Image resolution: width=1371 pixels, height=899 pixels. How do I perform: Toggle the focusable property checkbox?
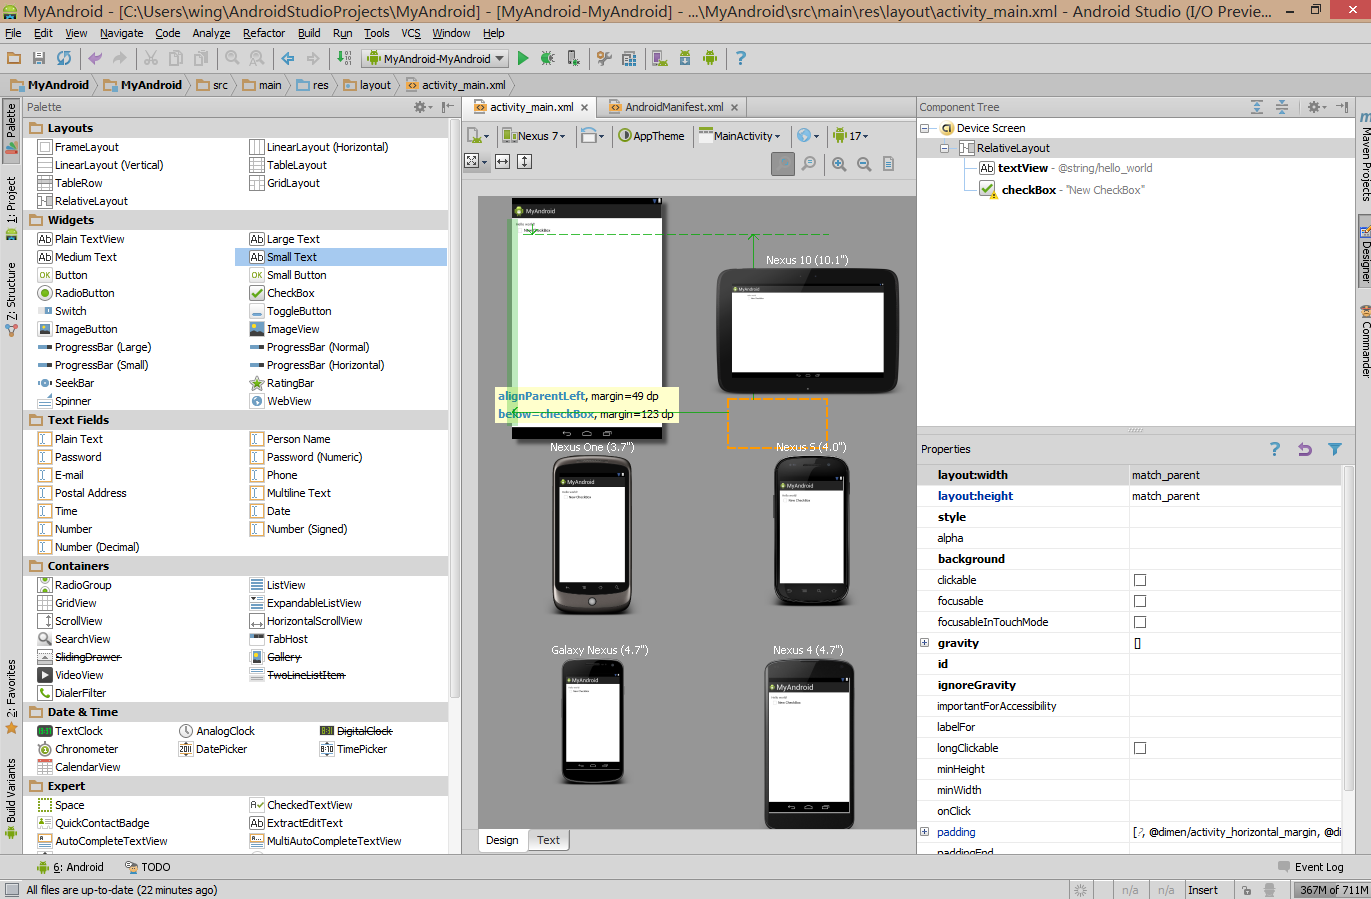pyautogui.click(x=1140, y=601)
